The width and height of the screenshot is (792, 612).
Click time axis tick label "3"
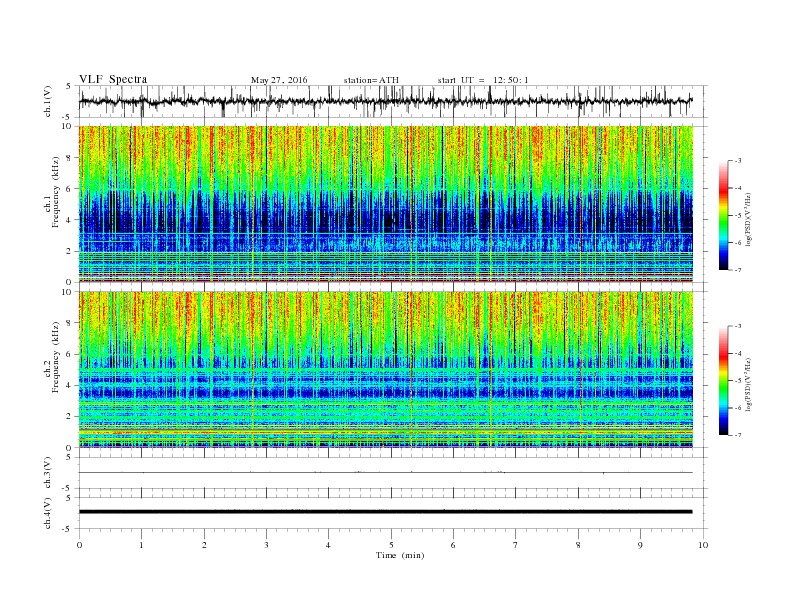pyautogui.click(x=266, y=545)
